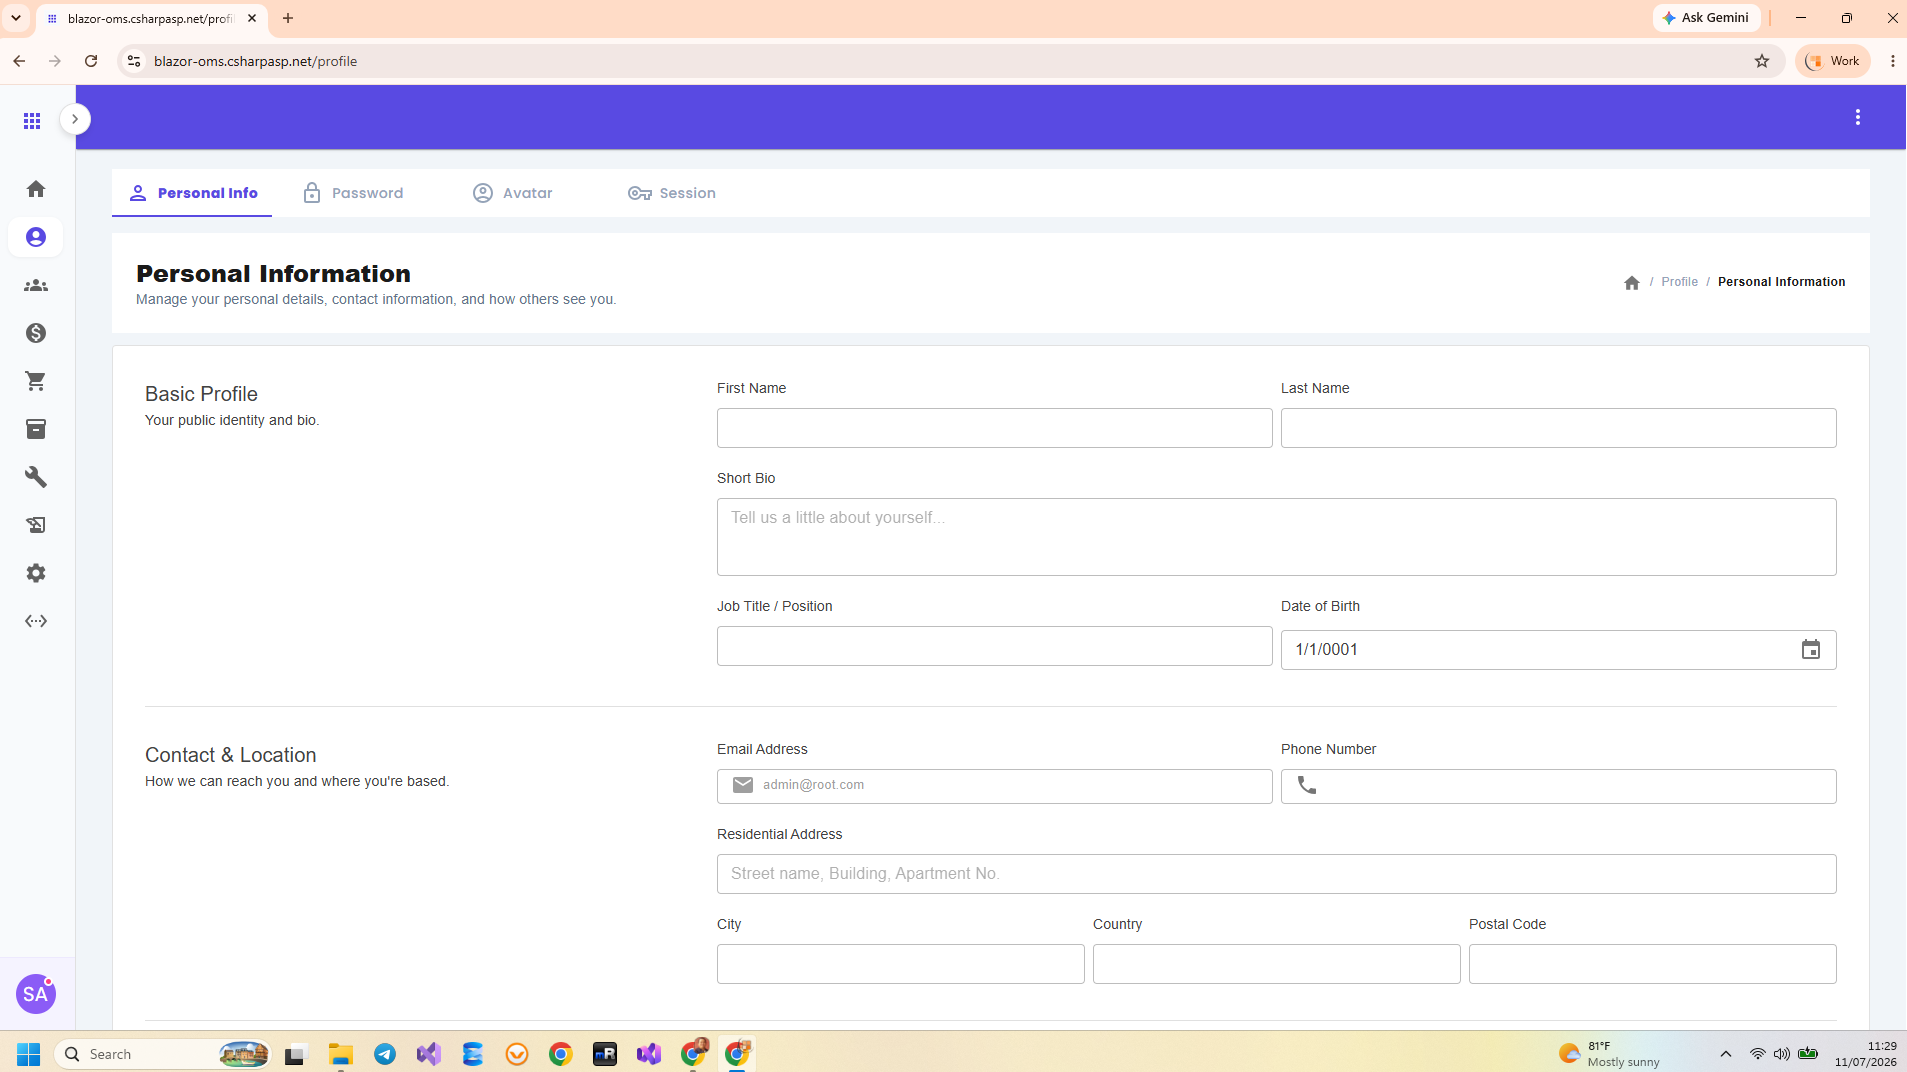1907x1072 pixels.
Task: Click the taskbar Search box
Action: point(163,1054)
